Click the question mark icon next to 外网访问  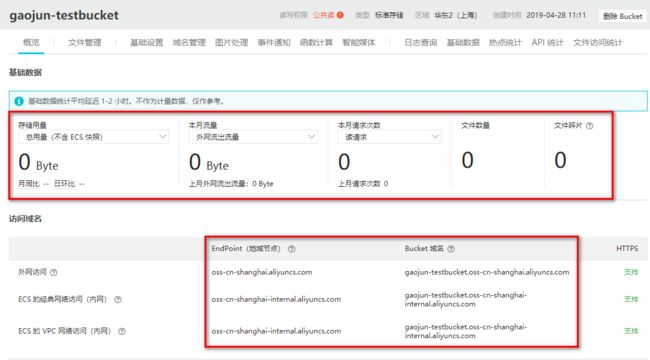54,272
